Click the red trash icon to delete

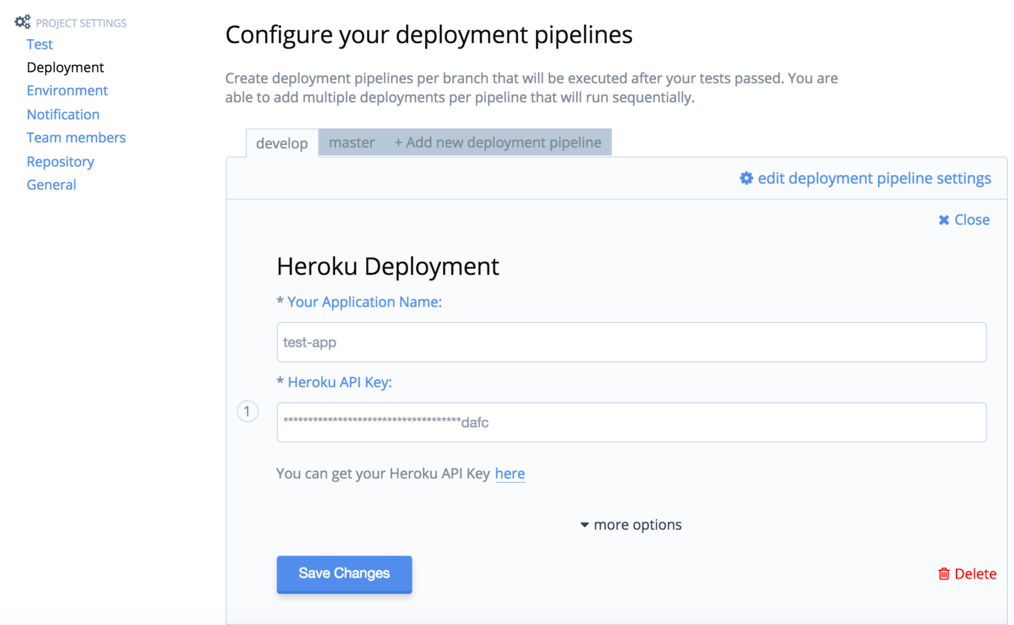click(944, 574)
